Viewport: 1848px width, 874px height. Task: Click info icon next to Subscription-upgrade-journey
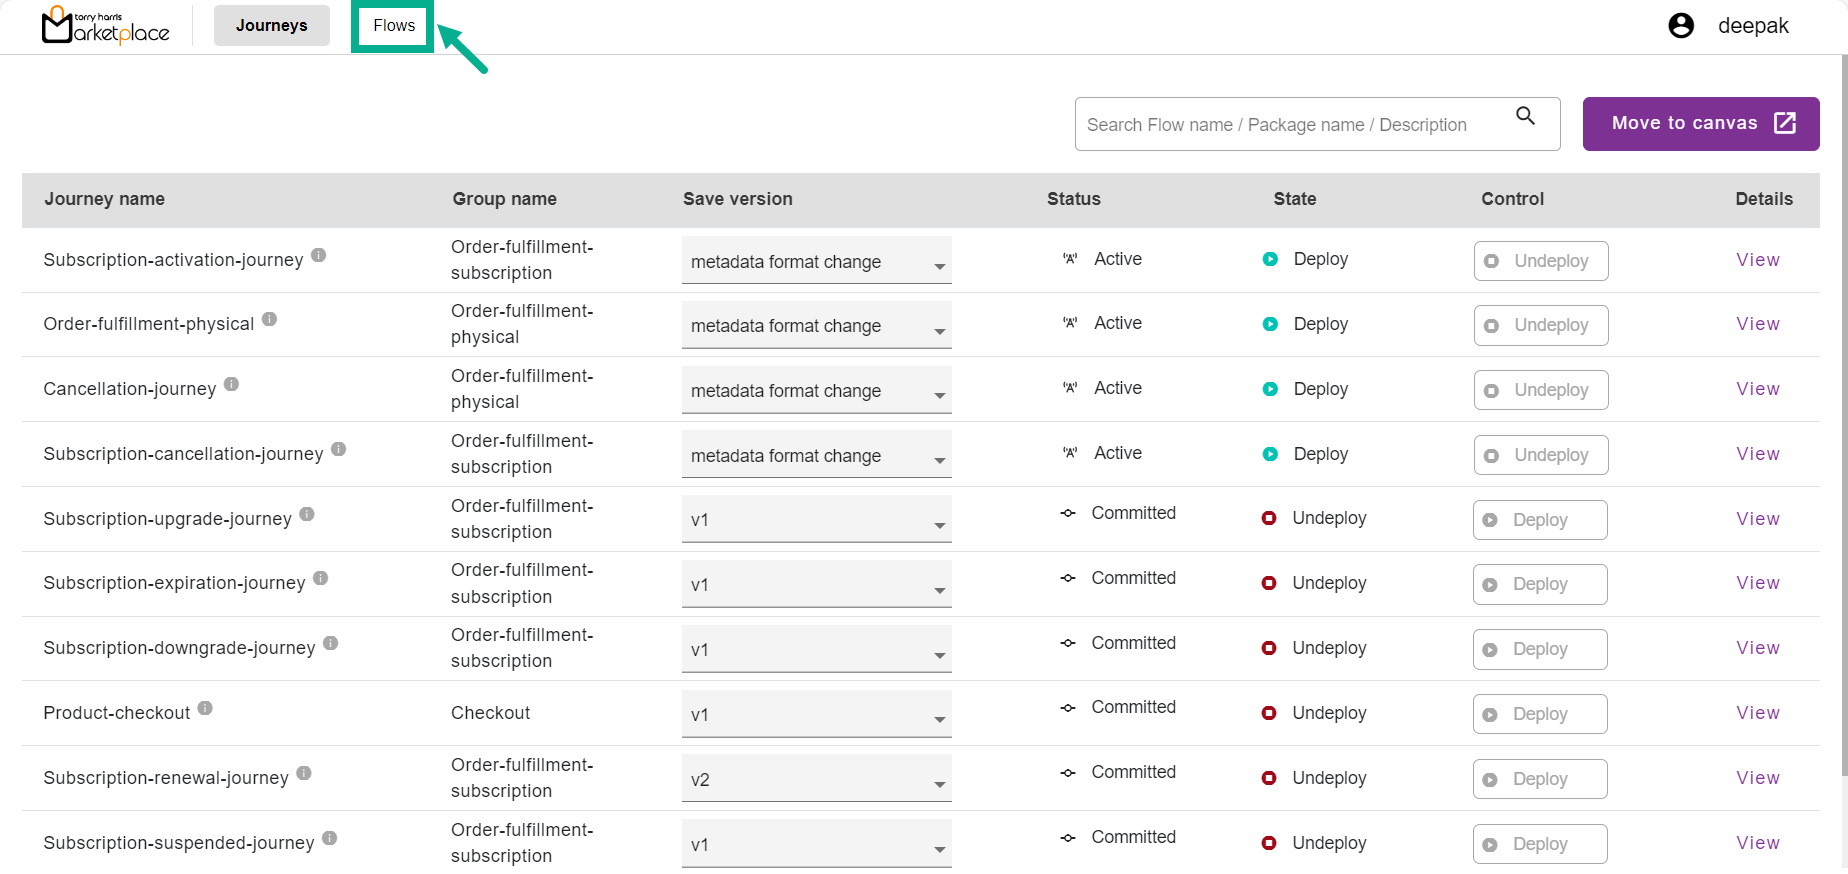pos(307,514)
